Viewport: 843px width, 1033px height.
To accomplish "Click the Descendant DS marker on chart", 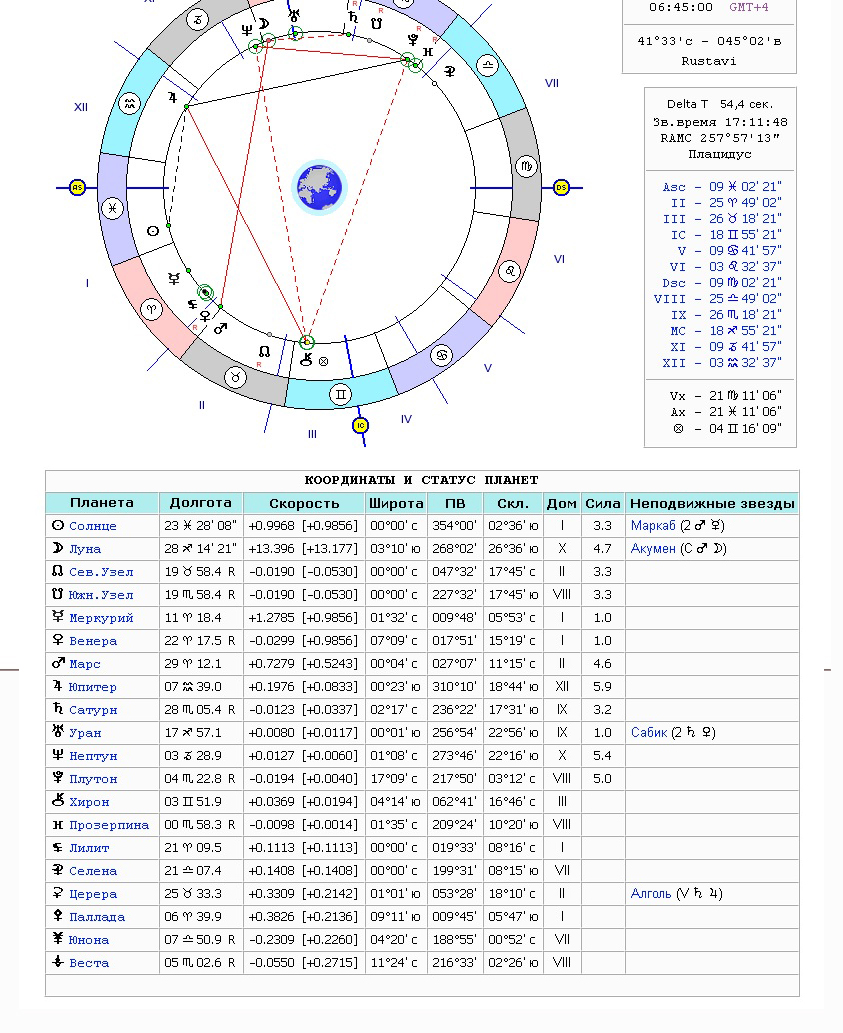I will 561,188.
